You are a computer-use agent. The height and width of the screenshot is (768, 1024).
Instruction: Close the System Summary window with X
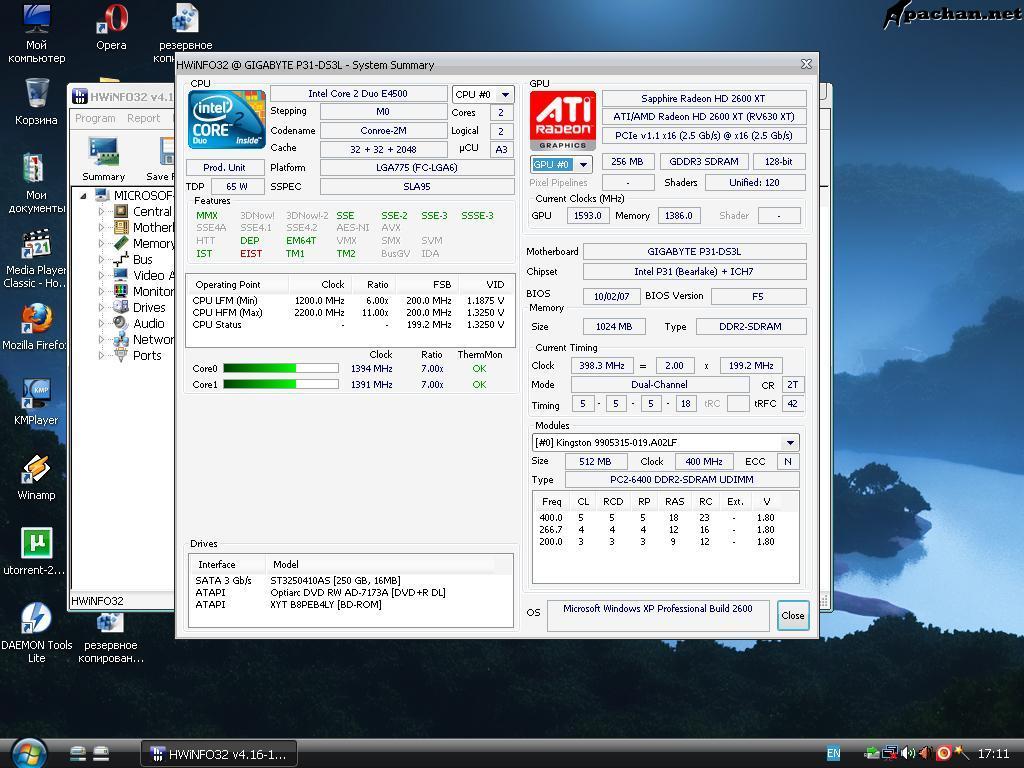(807, 64)
